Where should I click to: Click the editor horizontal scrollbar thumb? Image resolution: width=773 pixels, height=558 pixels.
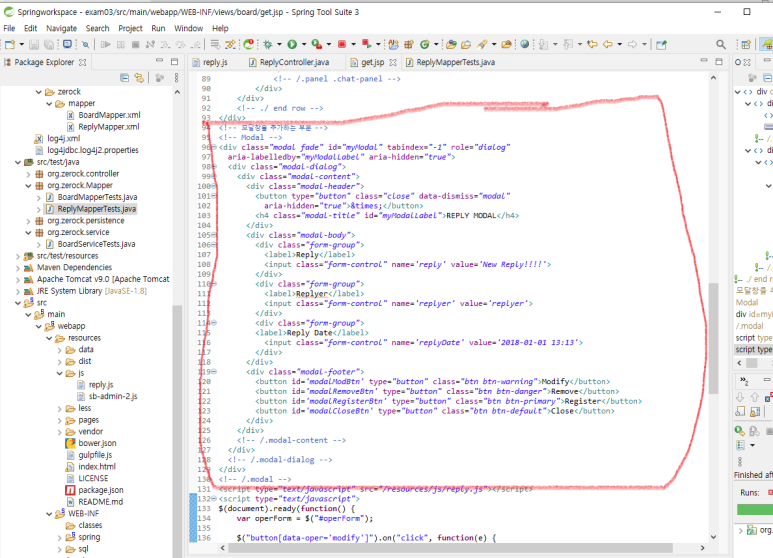[451, 548]
